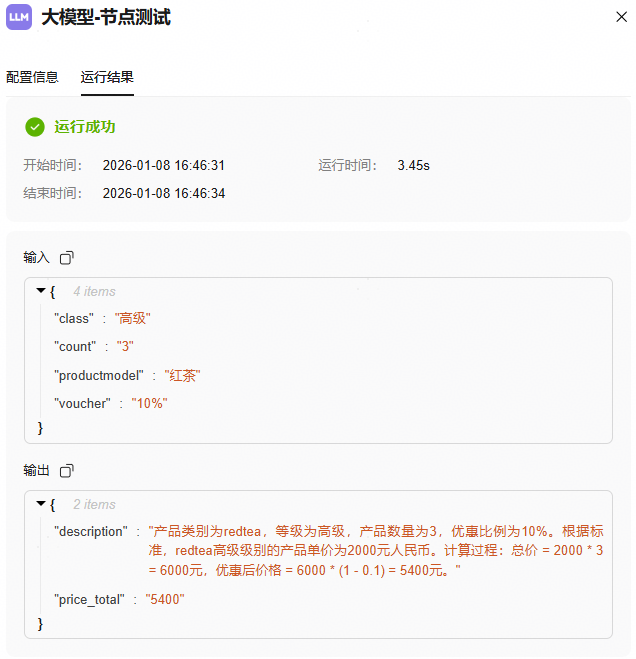
Task: Collapse the input JSON tree
Action: [41, 291]
